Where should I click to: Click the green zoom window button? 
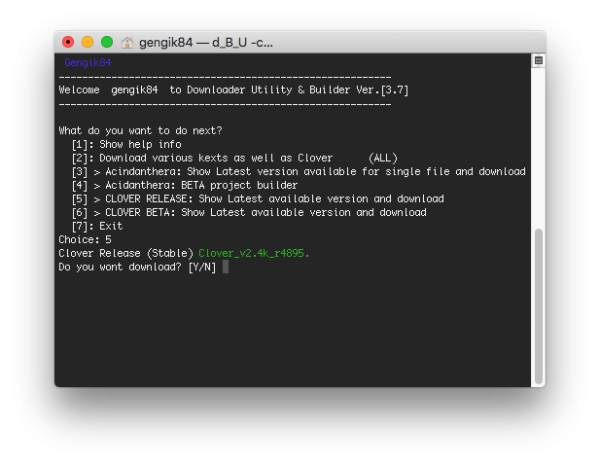[107, 42]
